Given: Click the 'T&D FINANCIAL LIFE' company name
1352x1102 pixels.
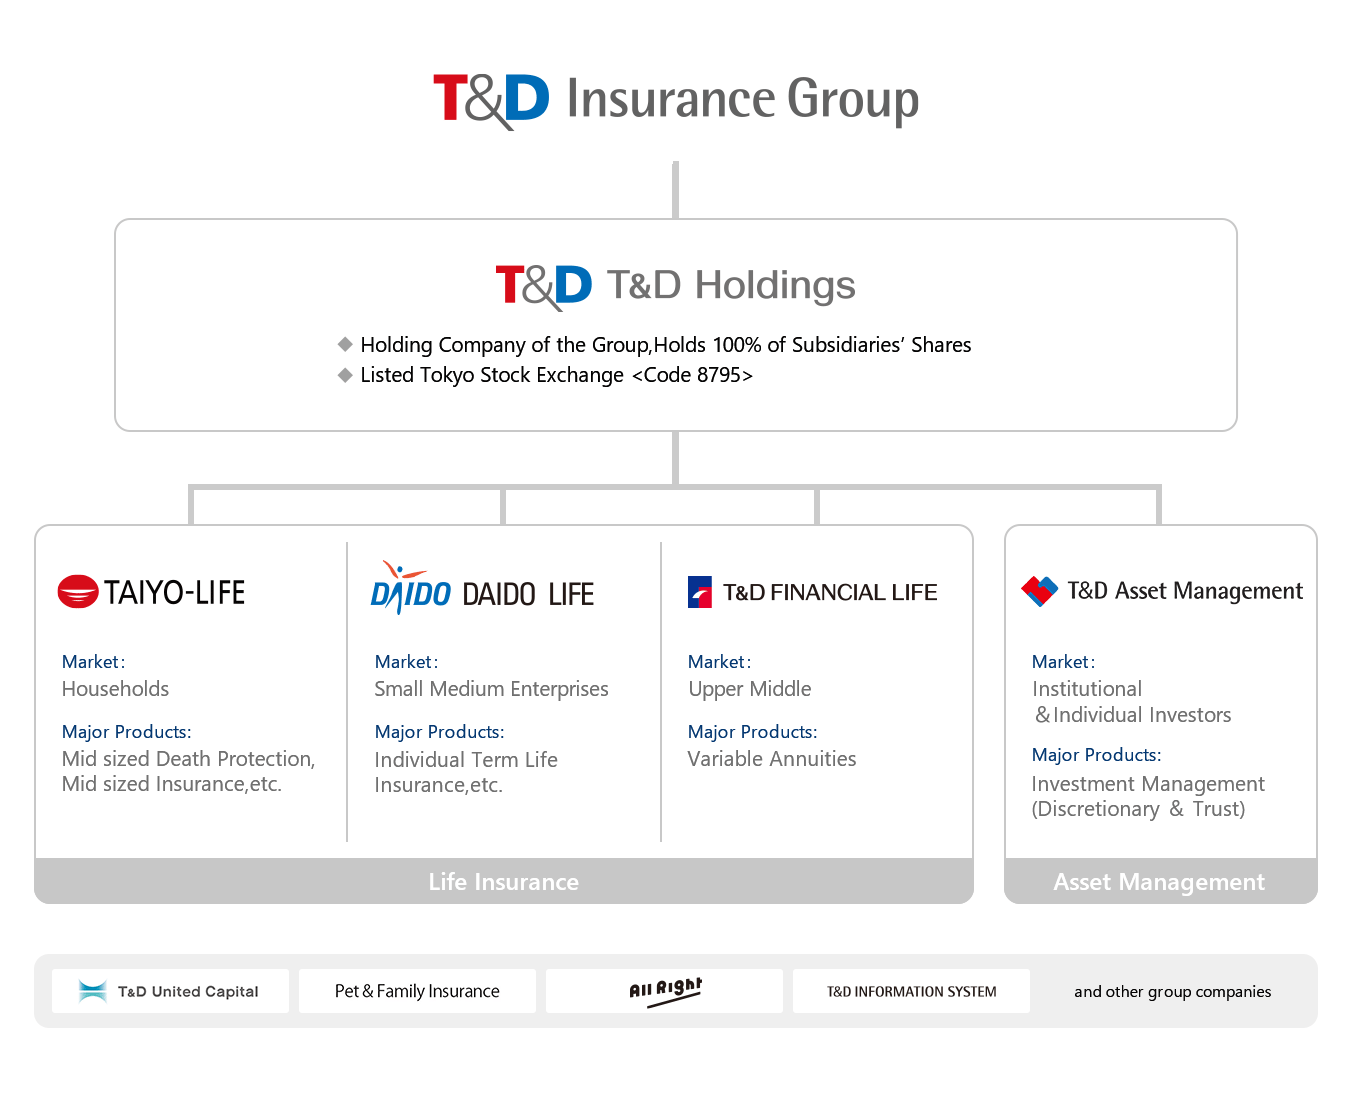Looking at the screenshot, I should coord(830,593).
